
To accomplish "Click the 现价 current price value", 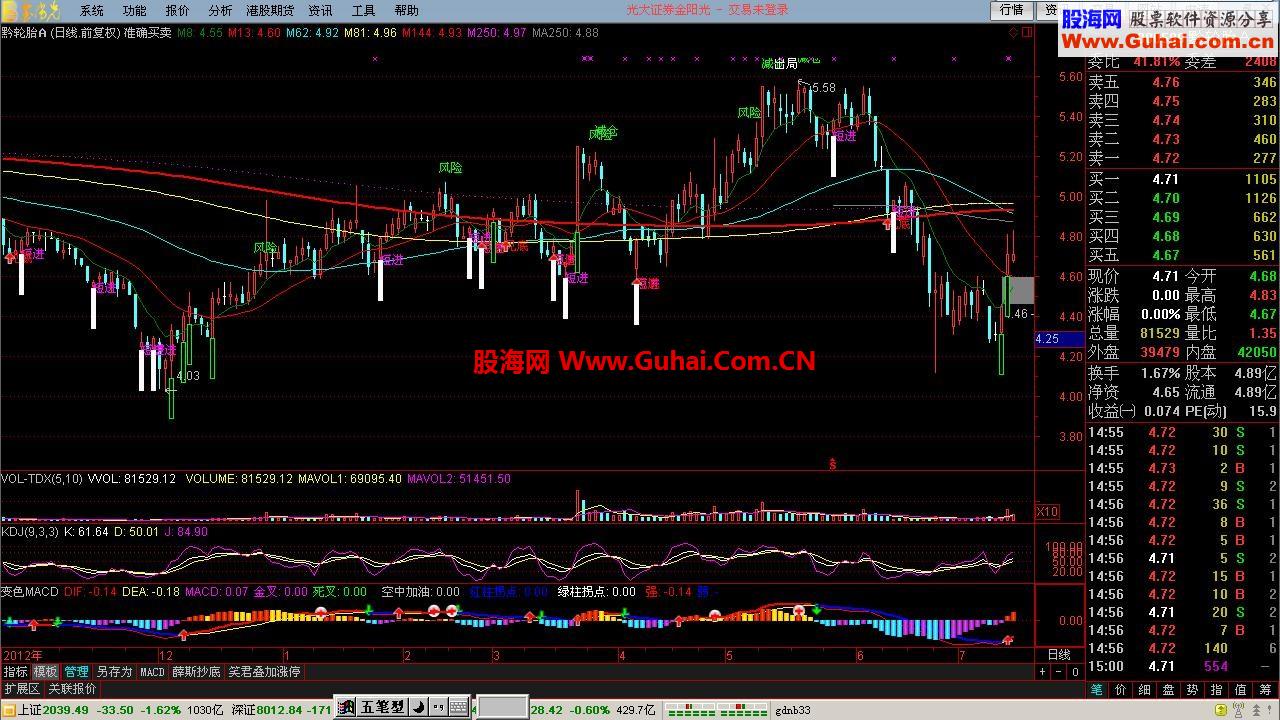I will (1164, 276).
